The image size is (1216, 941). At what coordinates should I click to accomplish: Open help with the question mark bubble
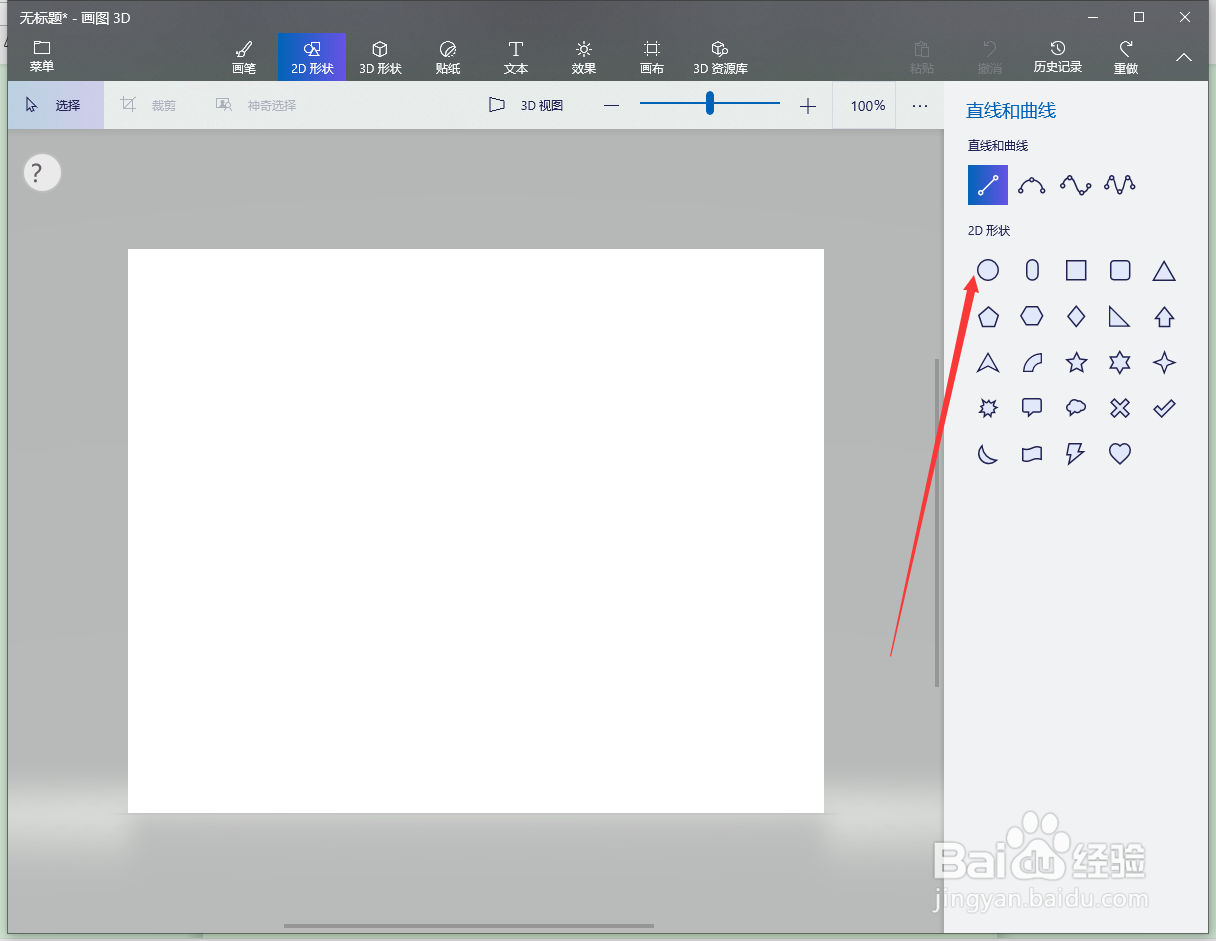pyautogui.click(x=42, y=172)
